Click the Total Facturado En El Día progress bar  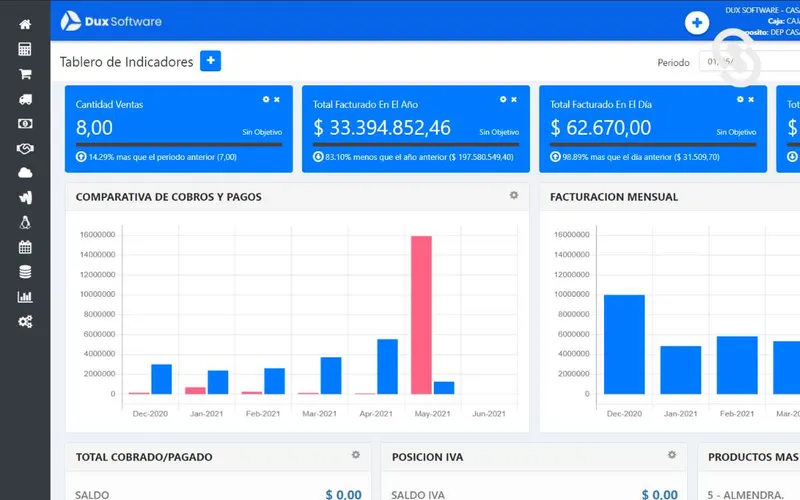pyautogui.click(x=653, y=145)
